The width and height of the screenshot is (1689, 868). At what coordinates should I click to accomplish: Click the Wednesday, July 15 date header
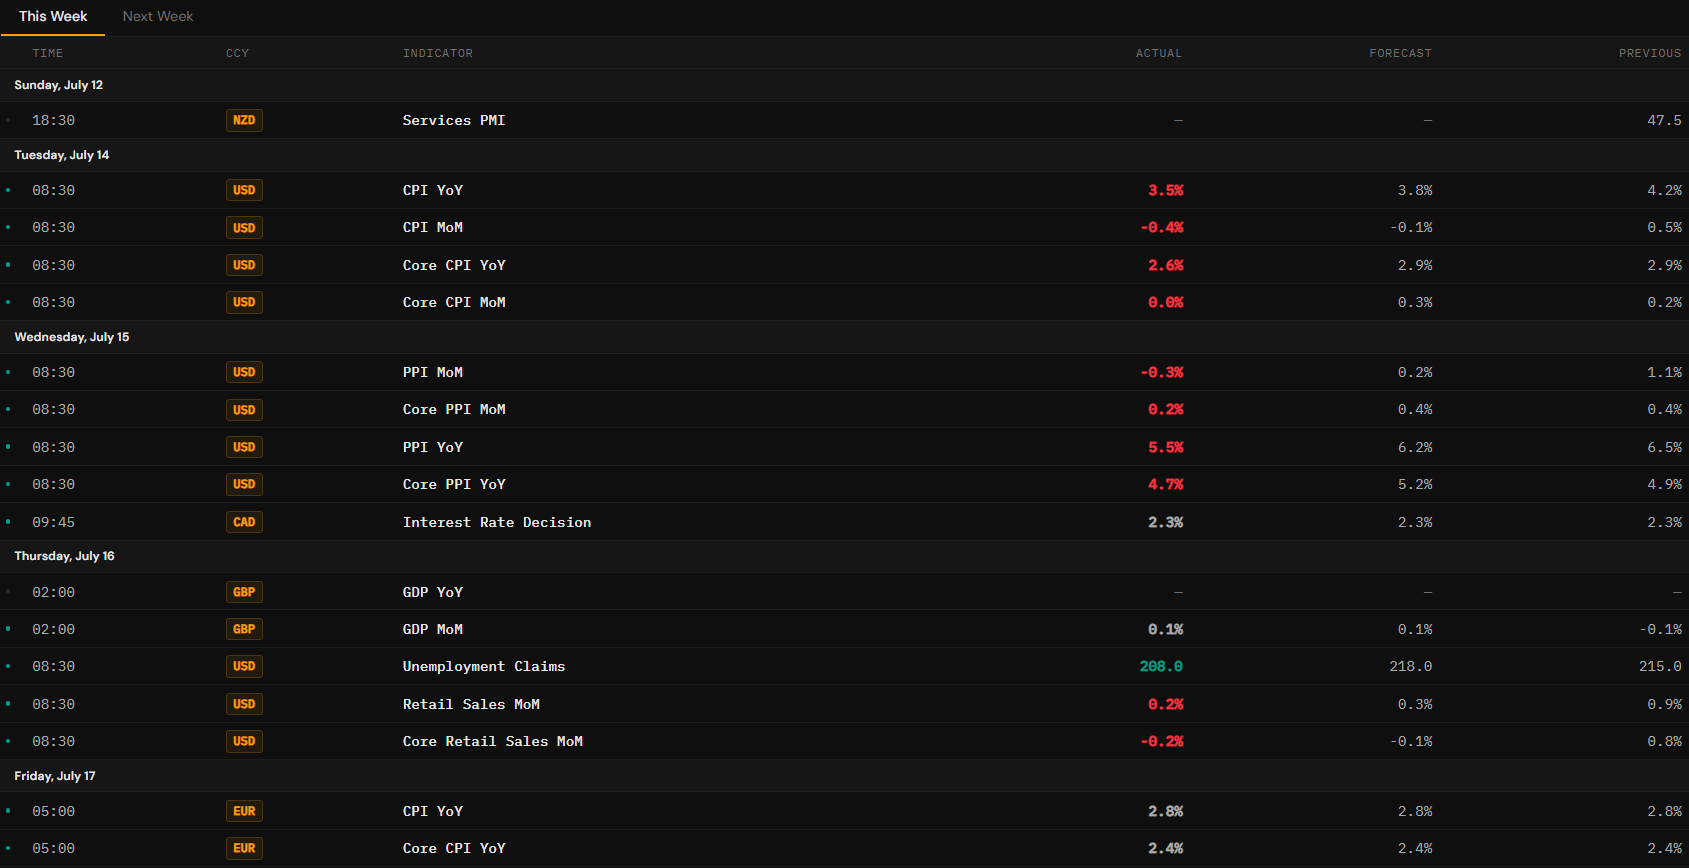coord(72,337)
